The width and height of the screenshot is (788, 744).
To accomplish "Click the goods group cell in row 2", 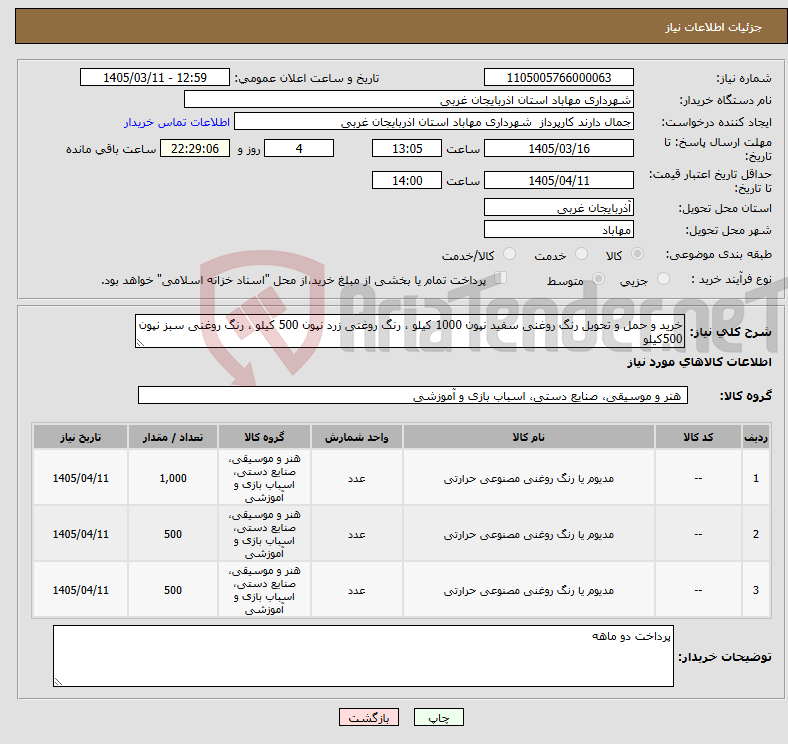I will (264, 534).
